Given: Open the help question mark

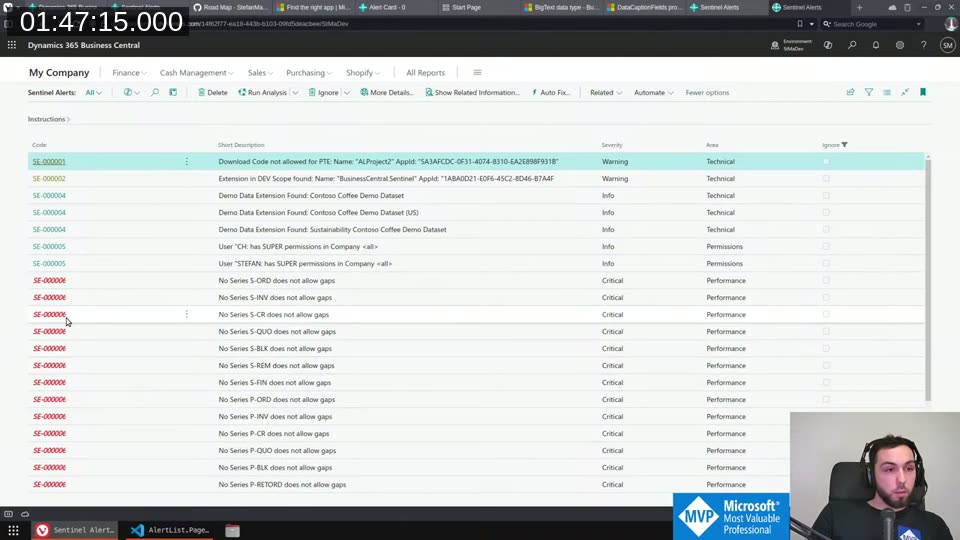Looking at the screenshot, I should coord(923,45).
